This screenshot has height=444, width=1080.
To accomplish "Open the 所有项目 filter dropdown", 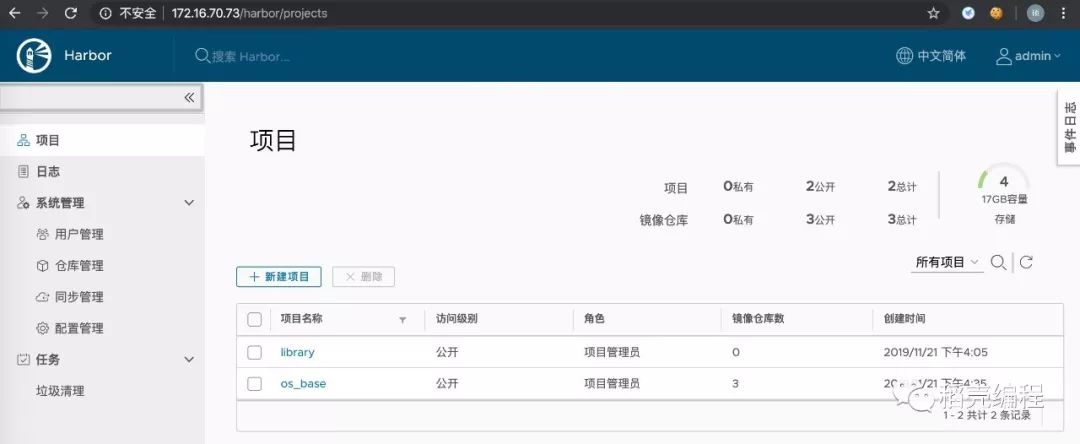I will pyautogui.click(x=947, y=262).
